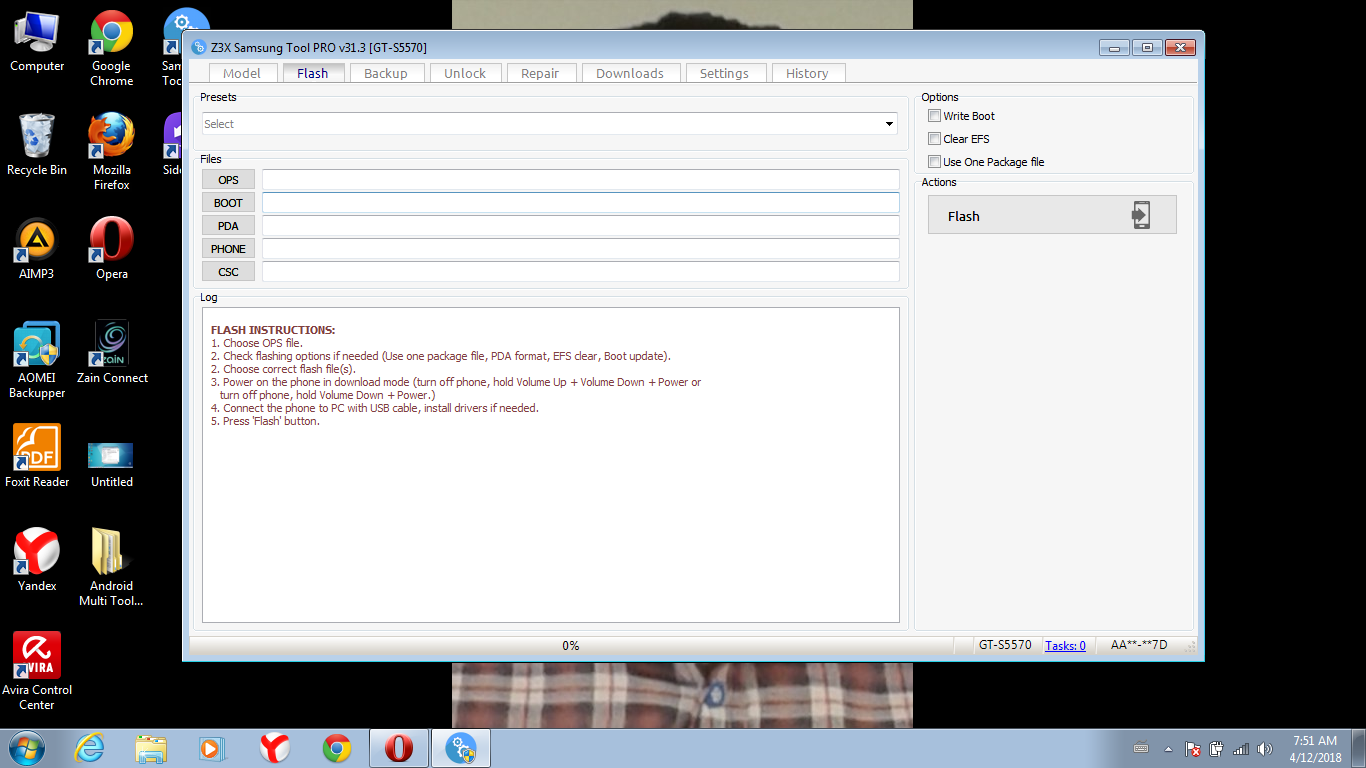Open the Action Center flag icon

(x=1192, y=749)
